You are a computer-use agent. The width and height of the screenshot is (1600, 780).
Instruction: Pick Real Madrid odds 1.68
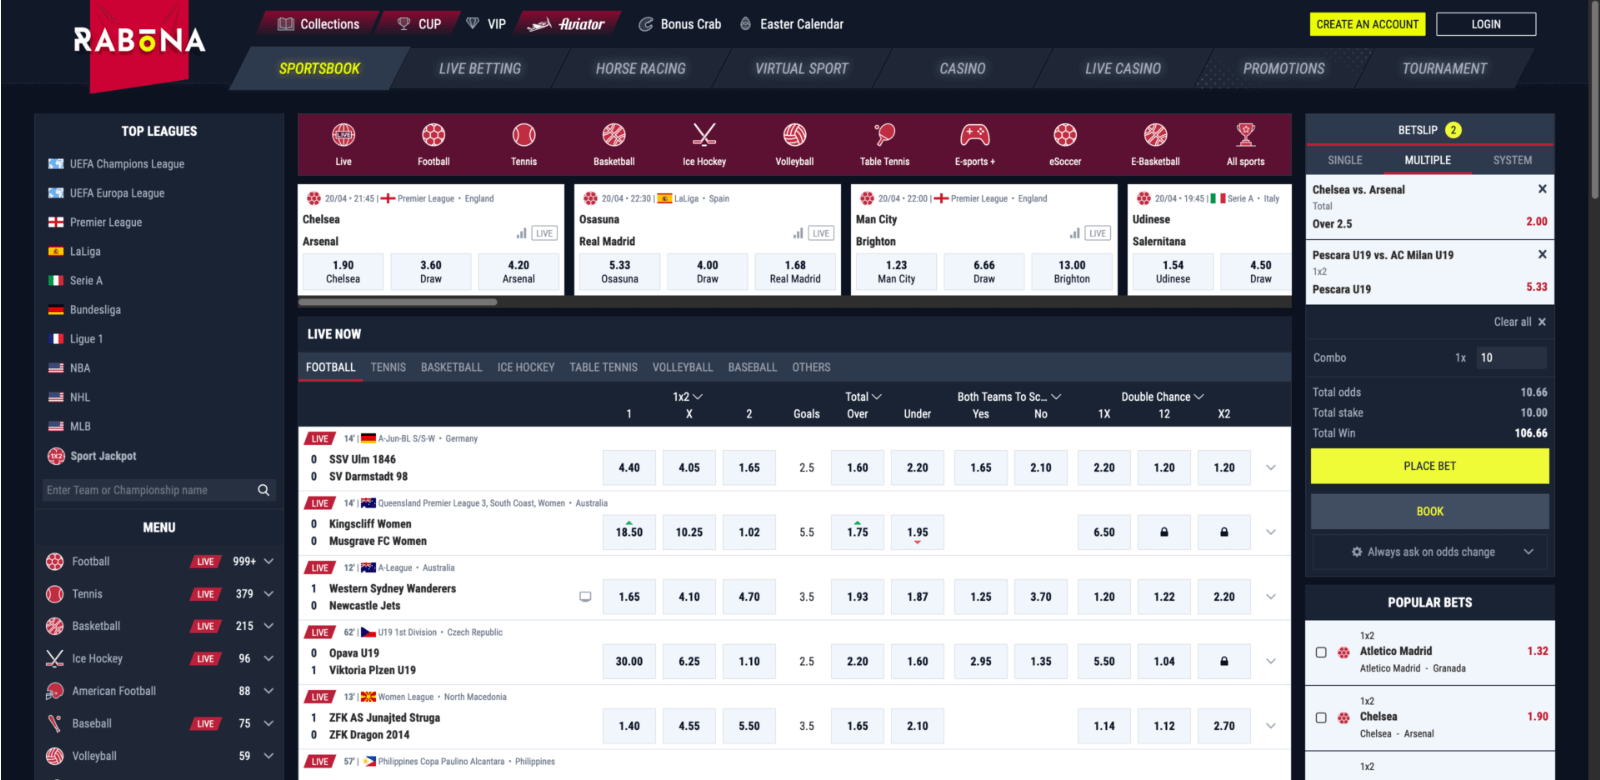pyautogui.click(x=795, y=271)
